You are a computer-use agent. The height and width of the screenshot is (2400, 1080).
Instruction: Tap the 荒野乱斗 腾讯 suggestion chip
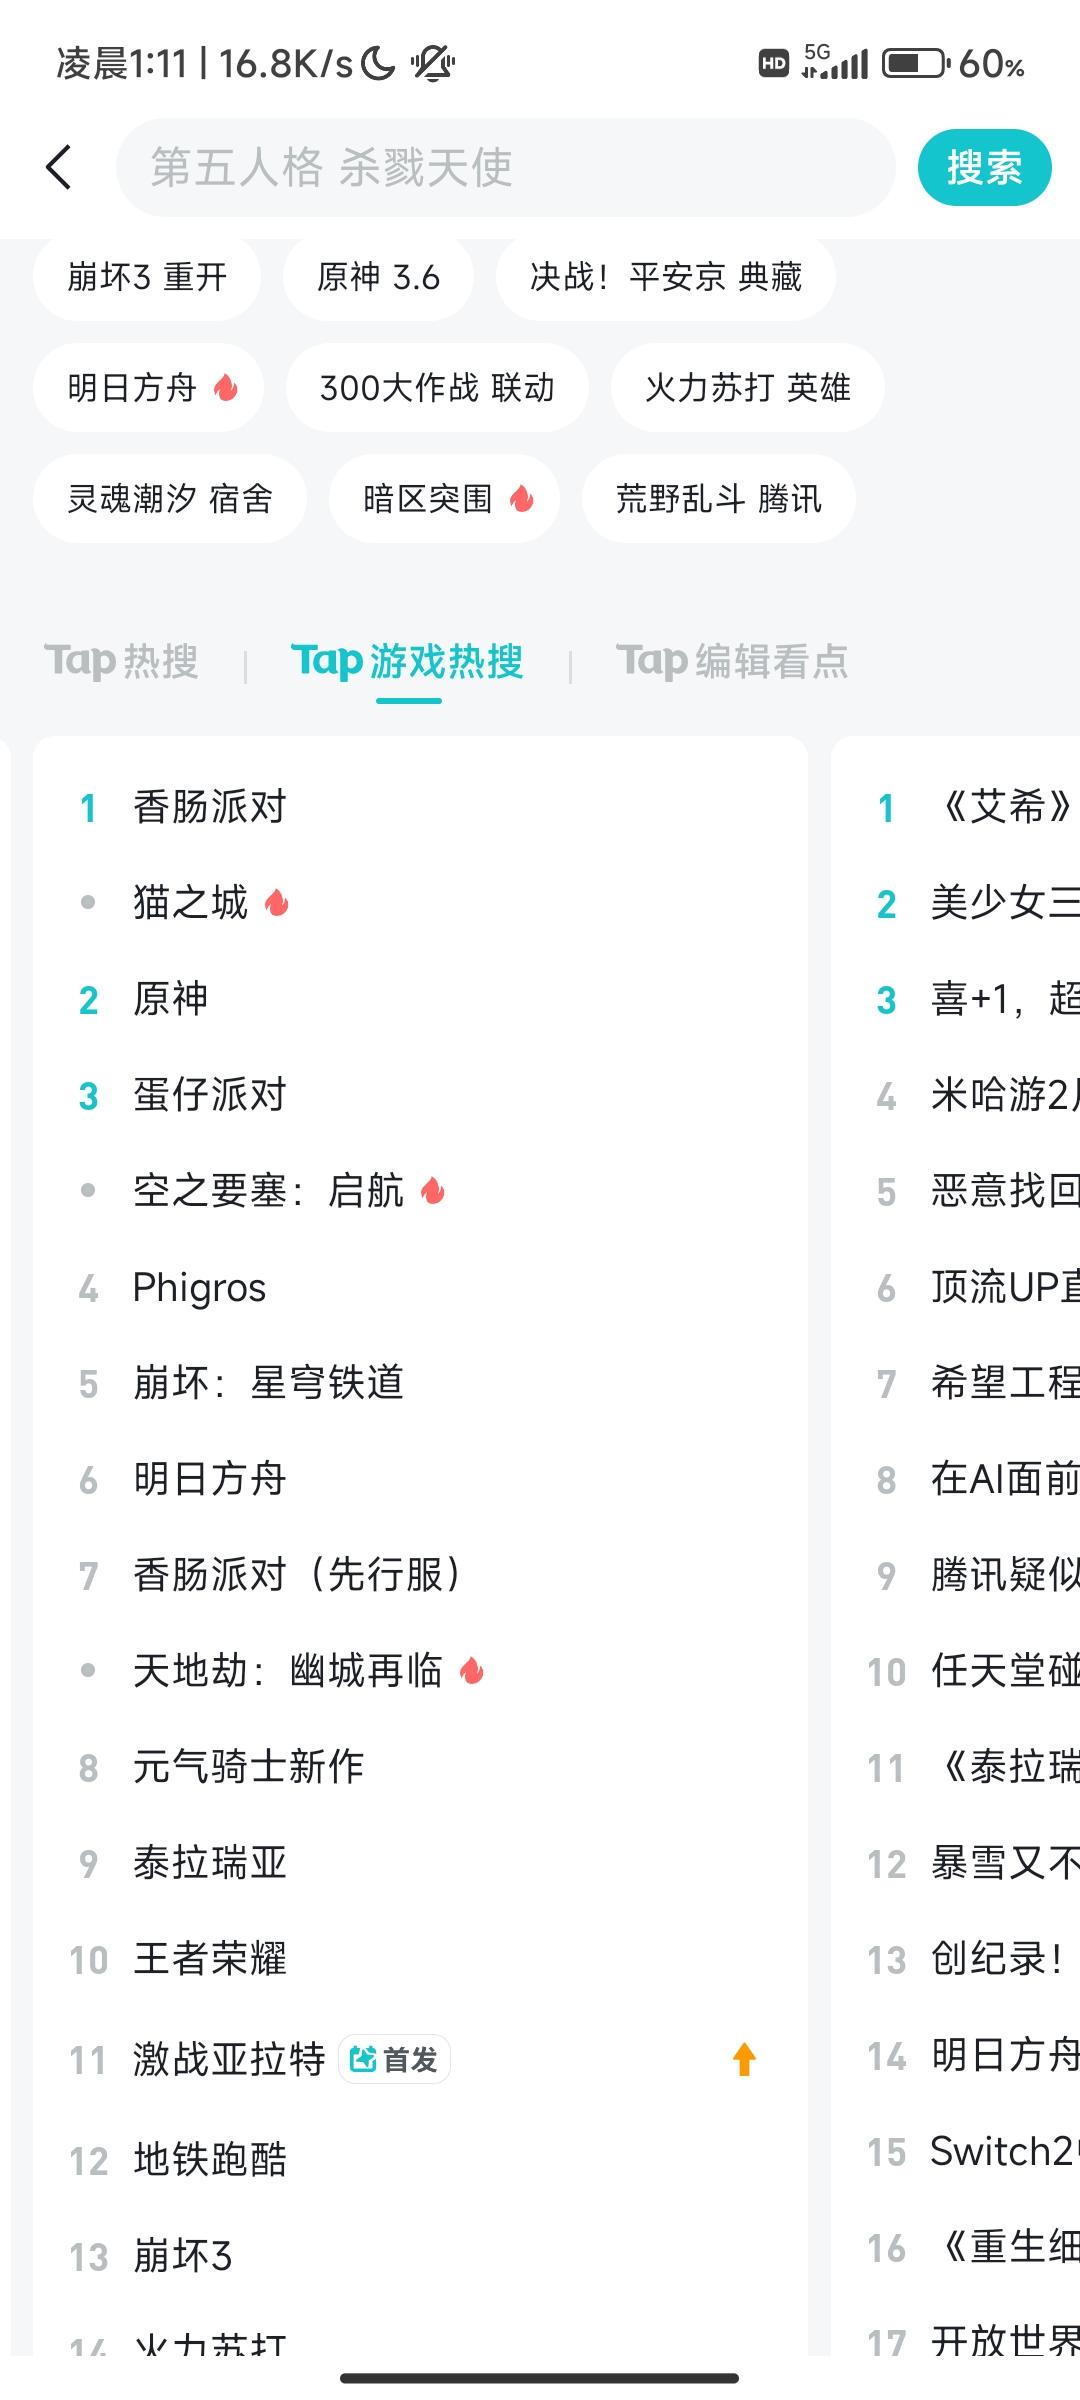719,498
